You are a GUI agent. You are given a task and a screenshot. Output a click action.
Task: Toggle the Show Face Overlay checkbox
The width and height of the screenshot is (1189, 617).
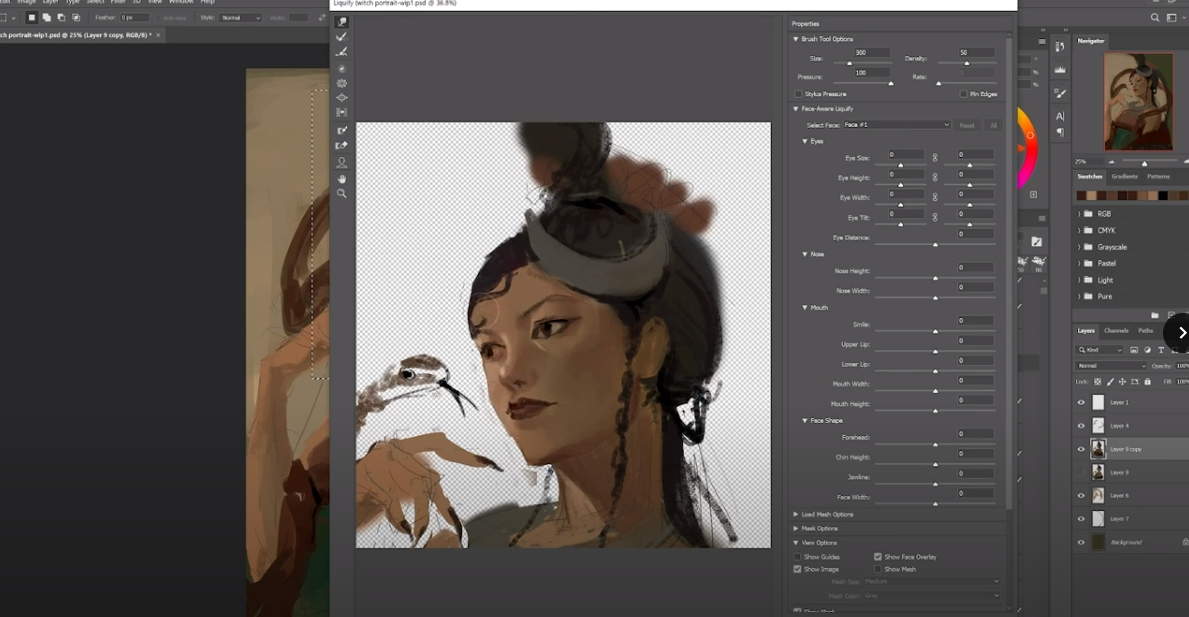coord(877,557)
